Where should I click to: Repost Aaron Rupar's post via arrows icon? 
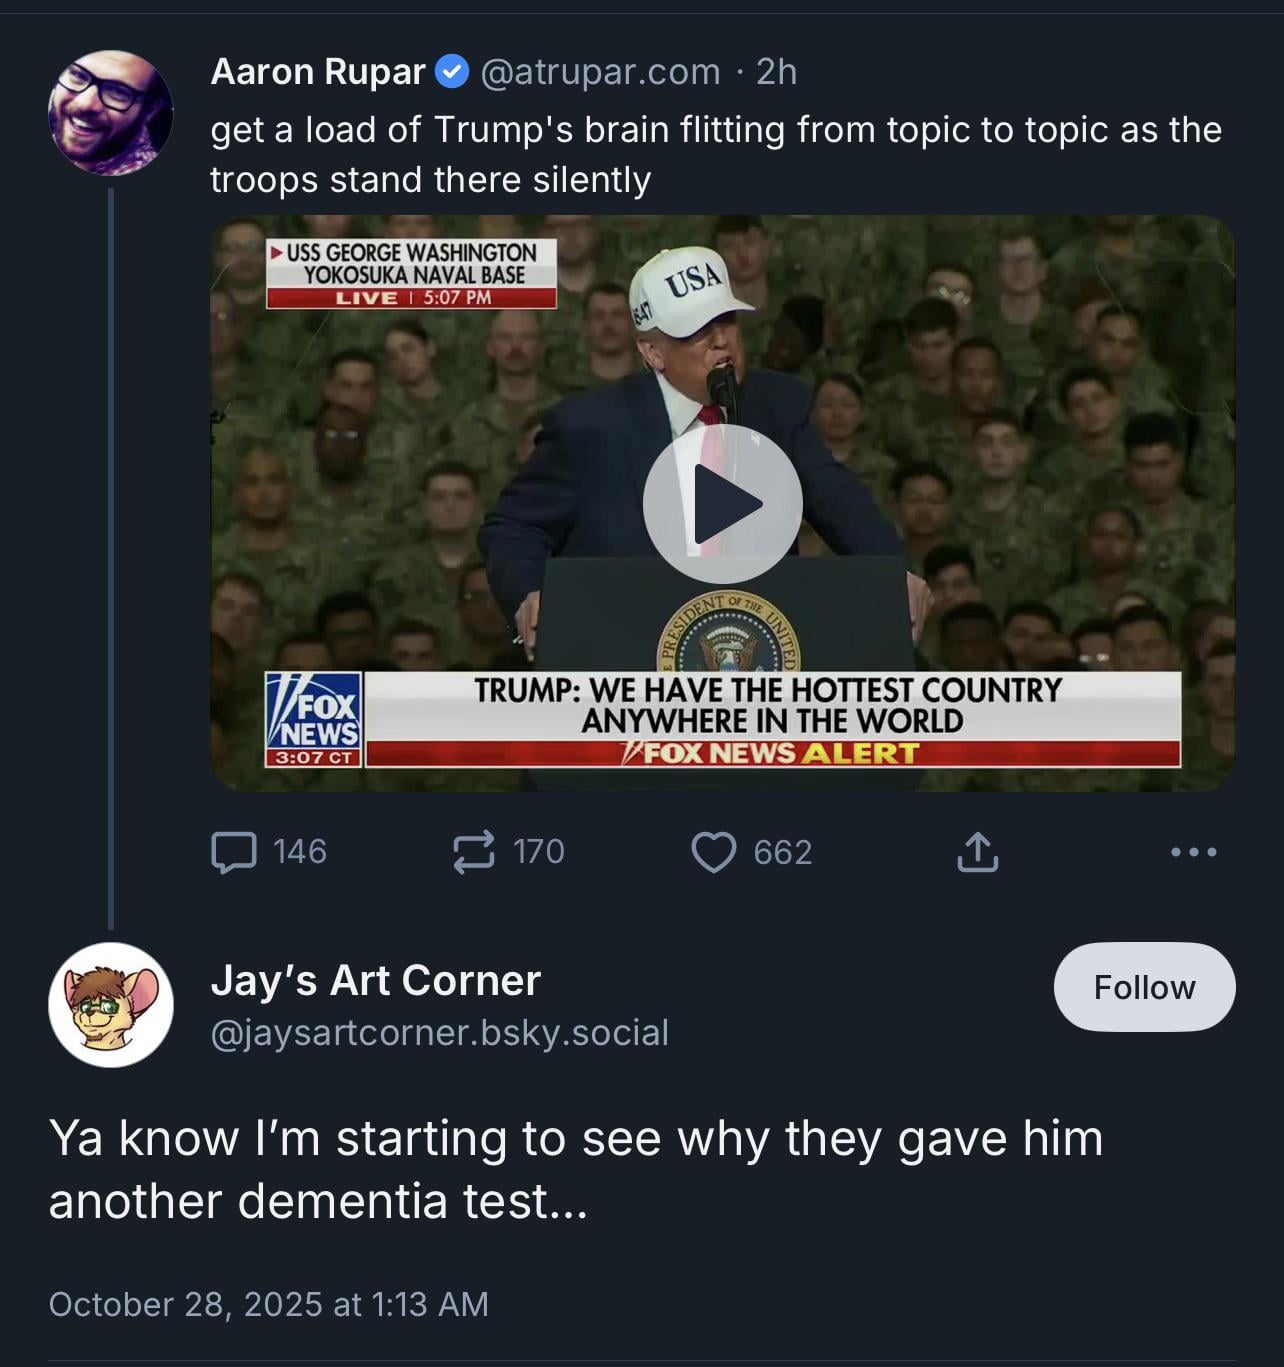pyautogui.click(x=473, y=852)
